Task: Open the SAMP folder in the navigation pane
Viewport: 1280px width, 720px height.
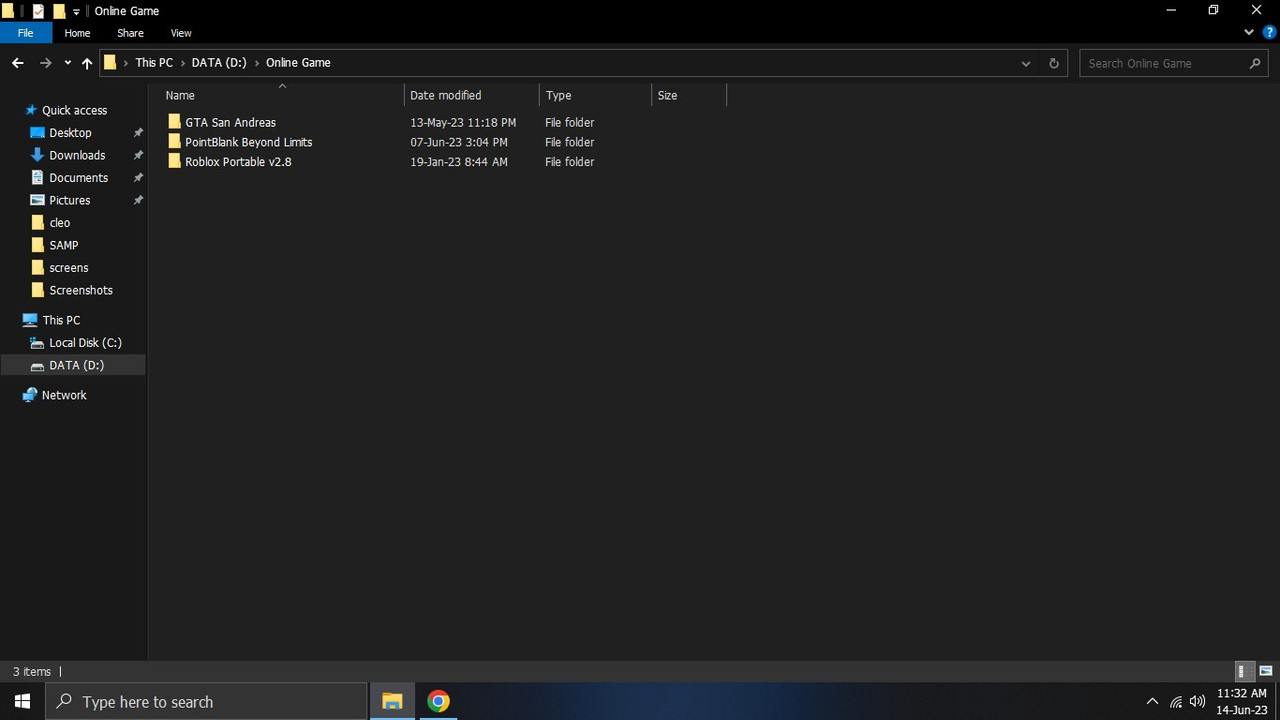Action: pyautogui.click(x=63, y=245)
